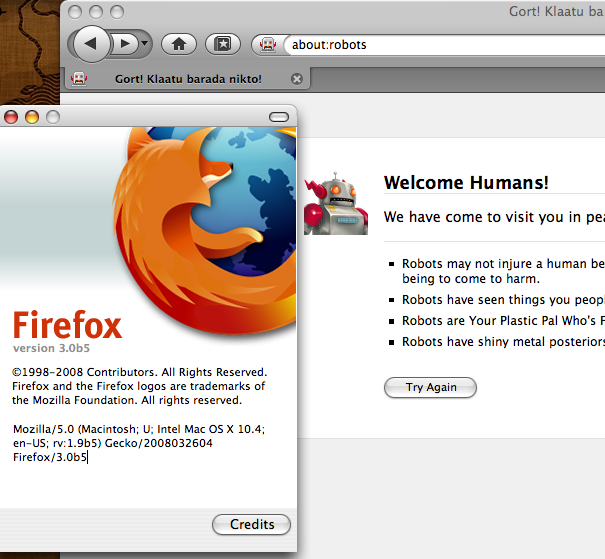Click the 'version 3.0b5' text
605x559 pixels.
coord(51,348)
